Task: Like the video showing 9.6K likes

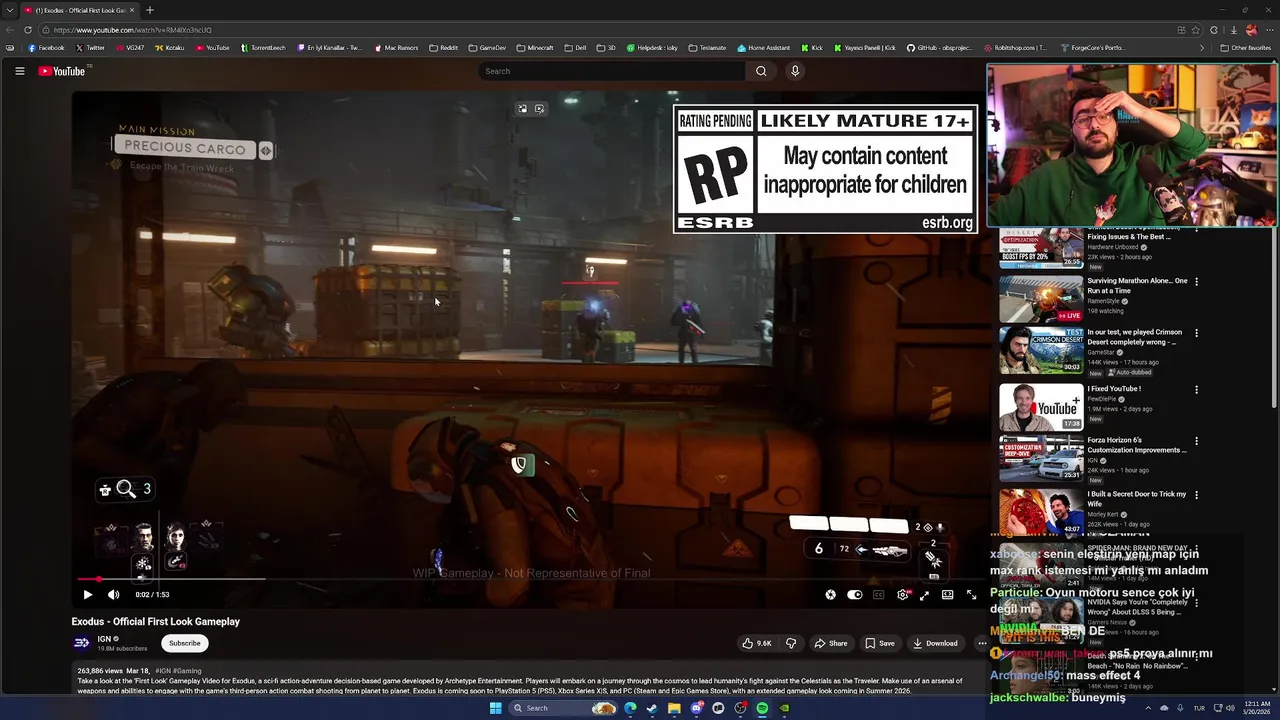Action: click(757, 643)
